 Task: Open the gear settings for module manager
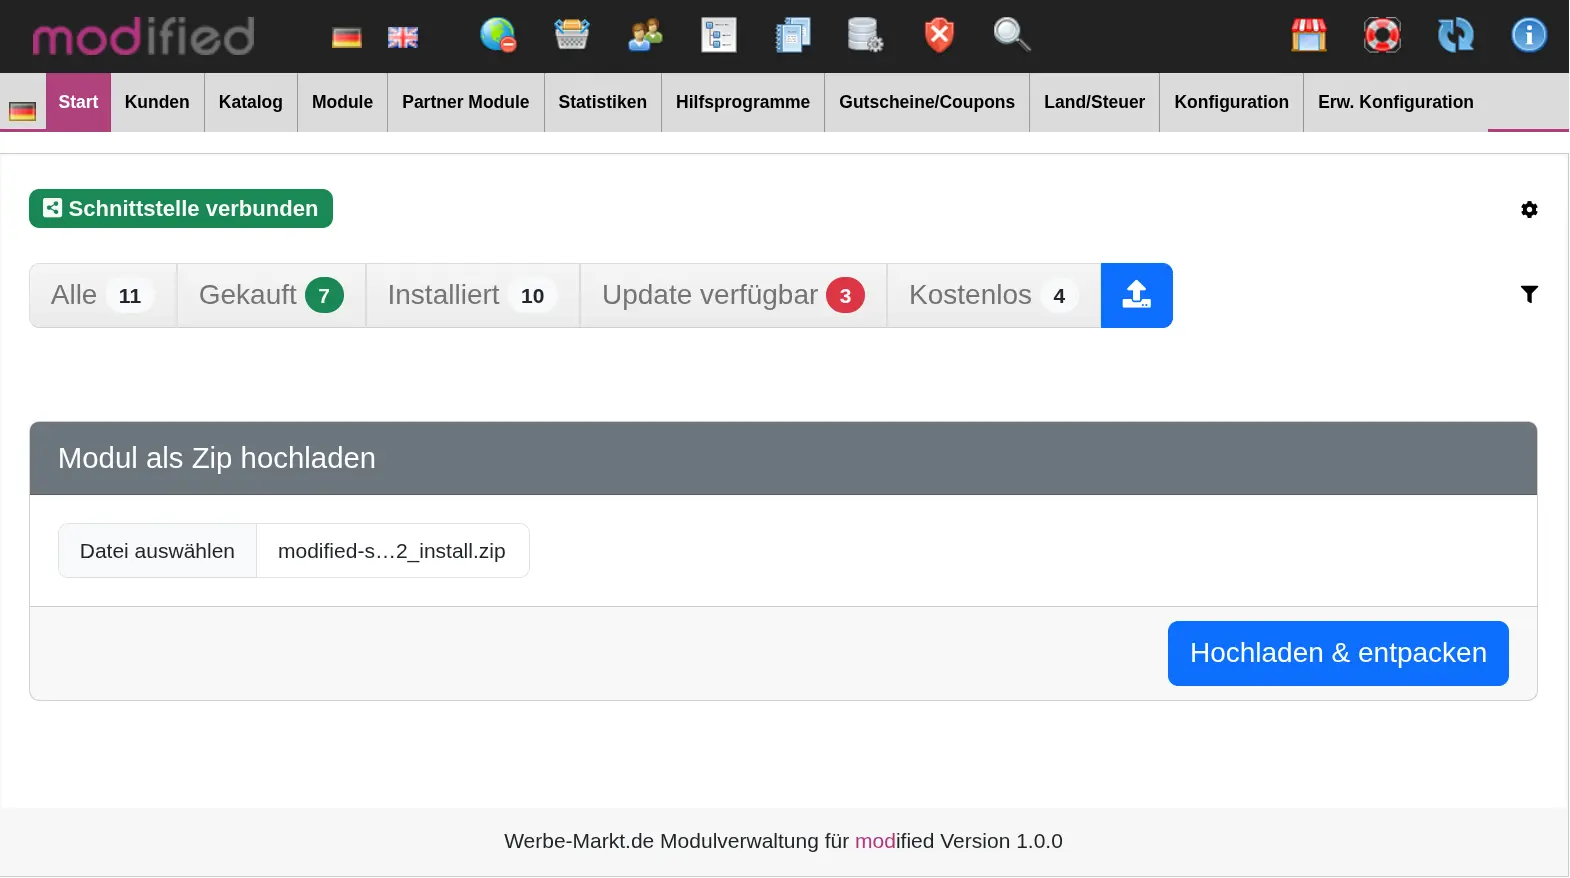coord(1528,210)
